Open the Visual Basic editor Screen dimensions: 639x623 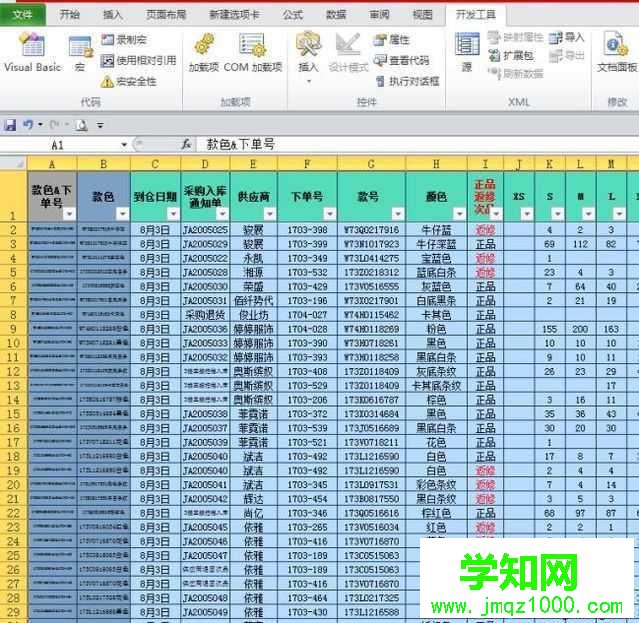pos(33,52)
